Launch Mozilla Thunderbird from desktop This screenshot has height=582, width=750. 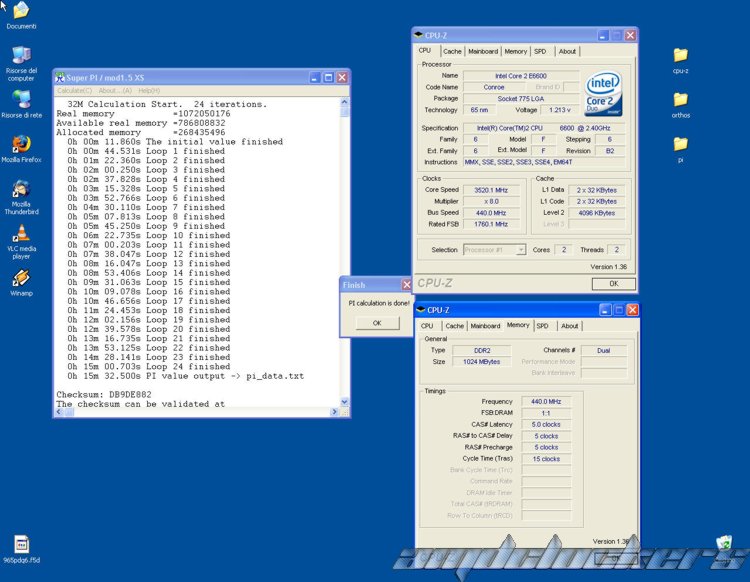pyautogui.click(x=20, y=189)
